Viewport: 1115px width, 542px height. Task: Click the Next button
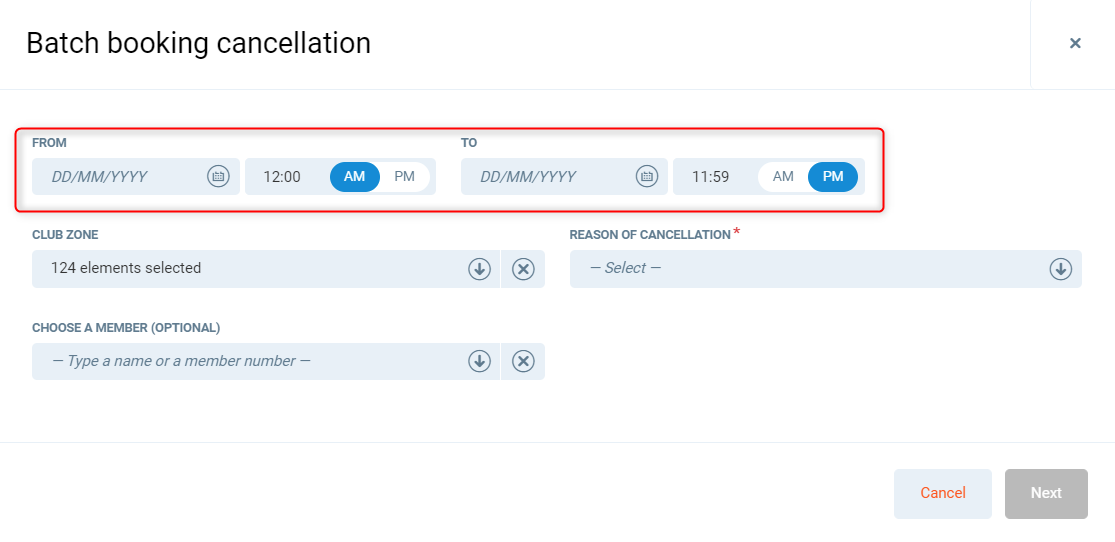(x=1046, y=493)
